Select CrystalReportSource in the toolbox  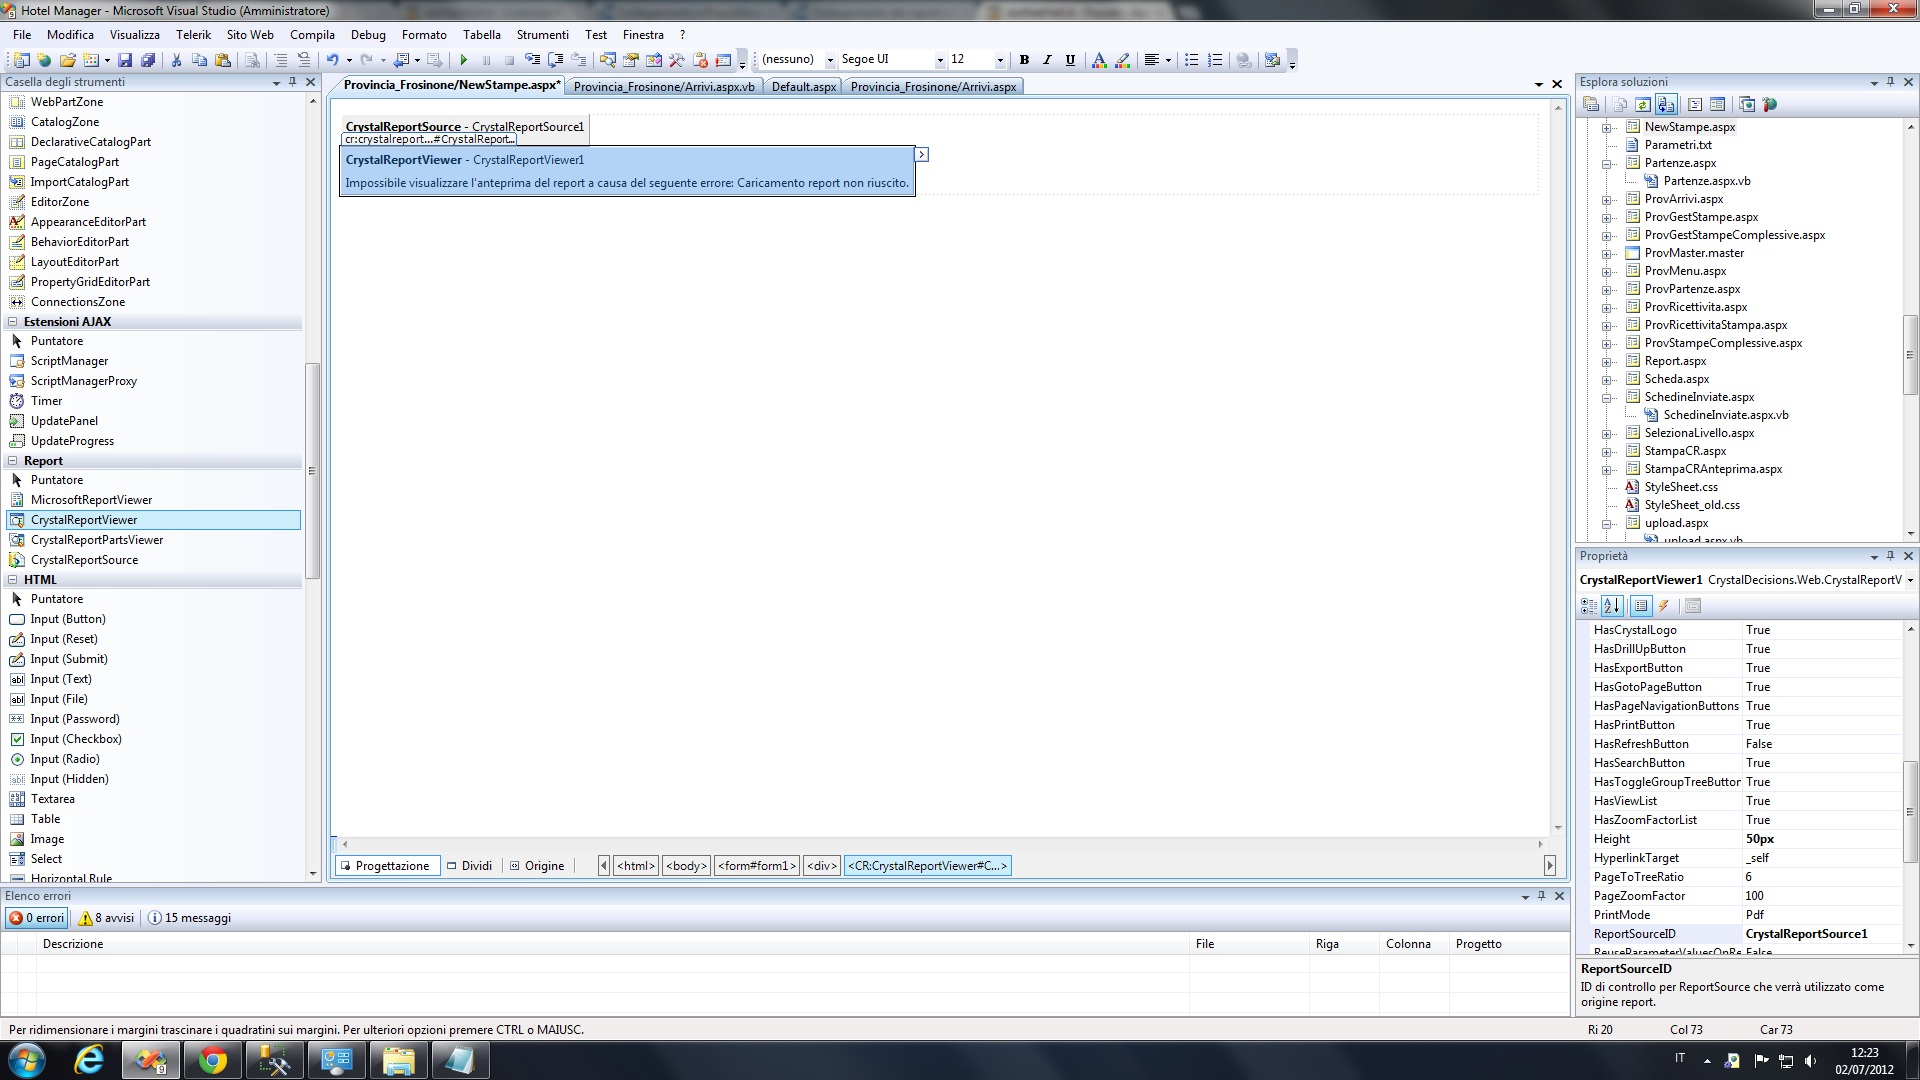coord(84,560)
